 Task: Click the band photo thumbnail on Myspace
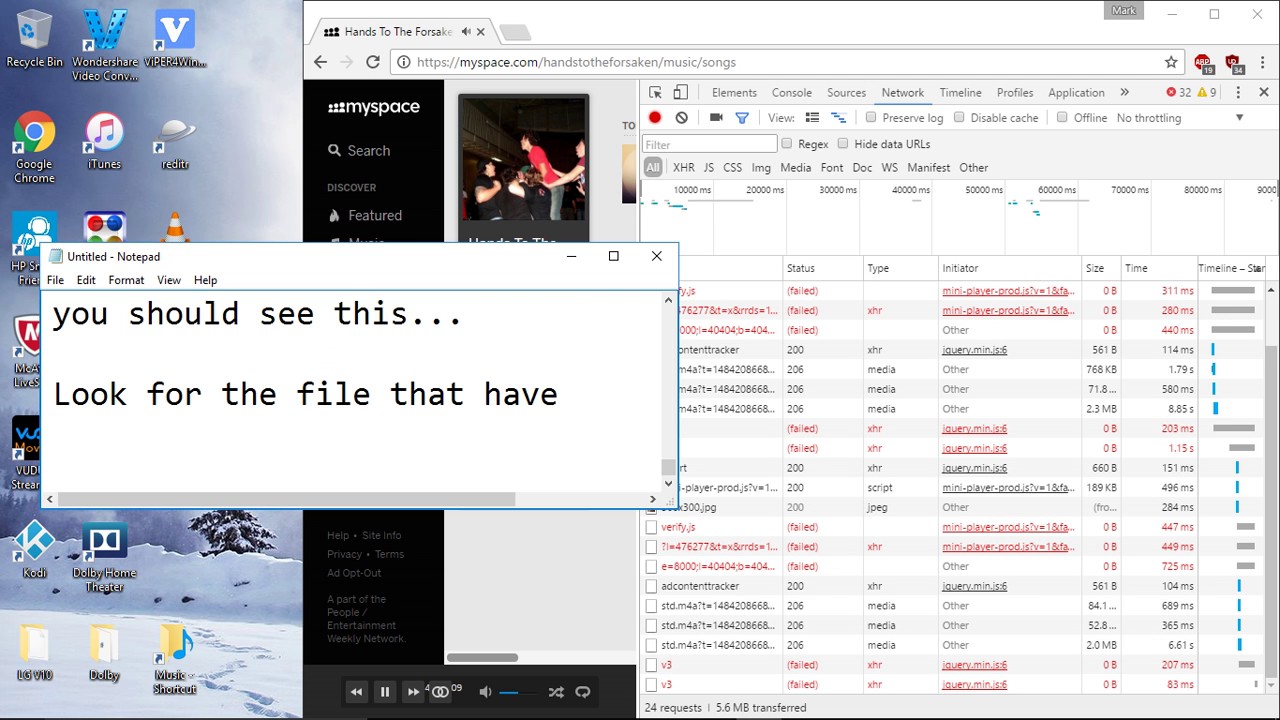(523, 160)
